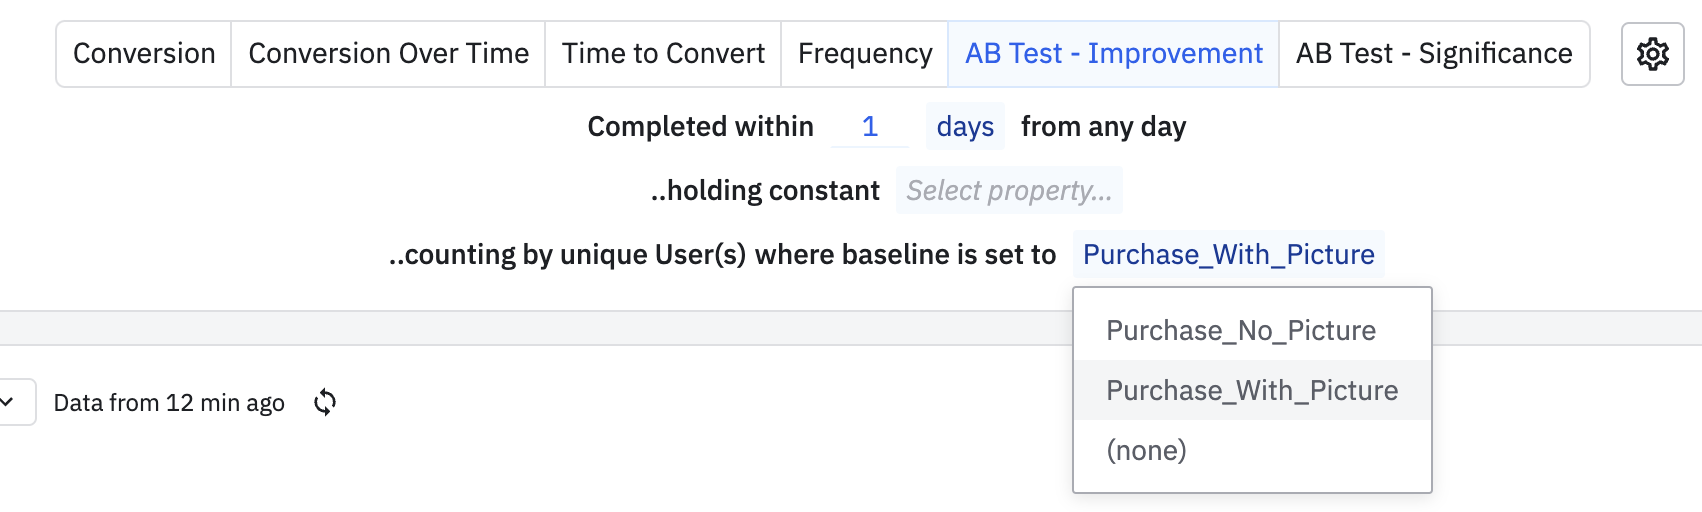The height and width of the screenshot is (512, 1702).
Task: Select AB Test - Improvement tab
Action: [1113, 54]
